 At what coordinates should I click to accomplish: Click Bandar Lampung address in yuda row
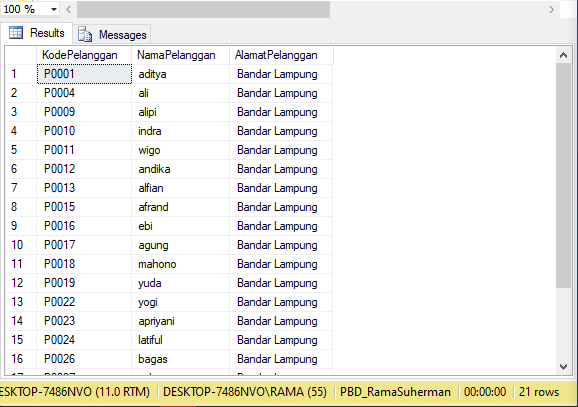pyautogui.click(x=281, y=283)
